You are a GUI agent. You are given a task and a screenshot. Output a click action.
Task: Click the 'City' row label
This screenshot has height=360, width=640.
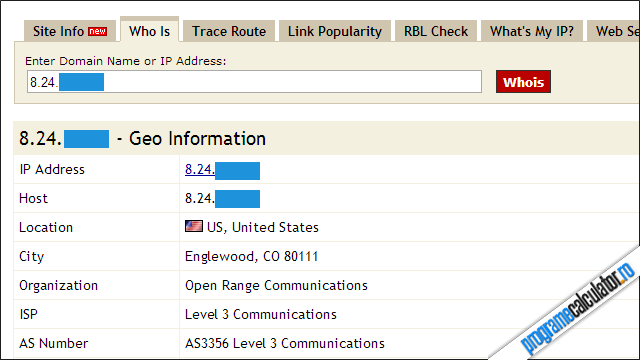click(31, 257)
